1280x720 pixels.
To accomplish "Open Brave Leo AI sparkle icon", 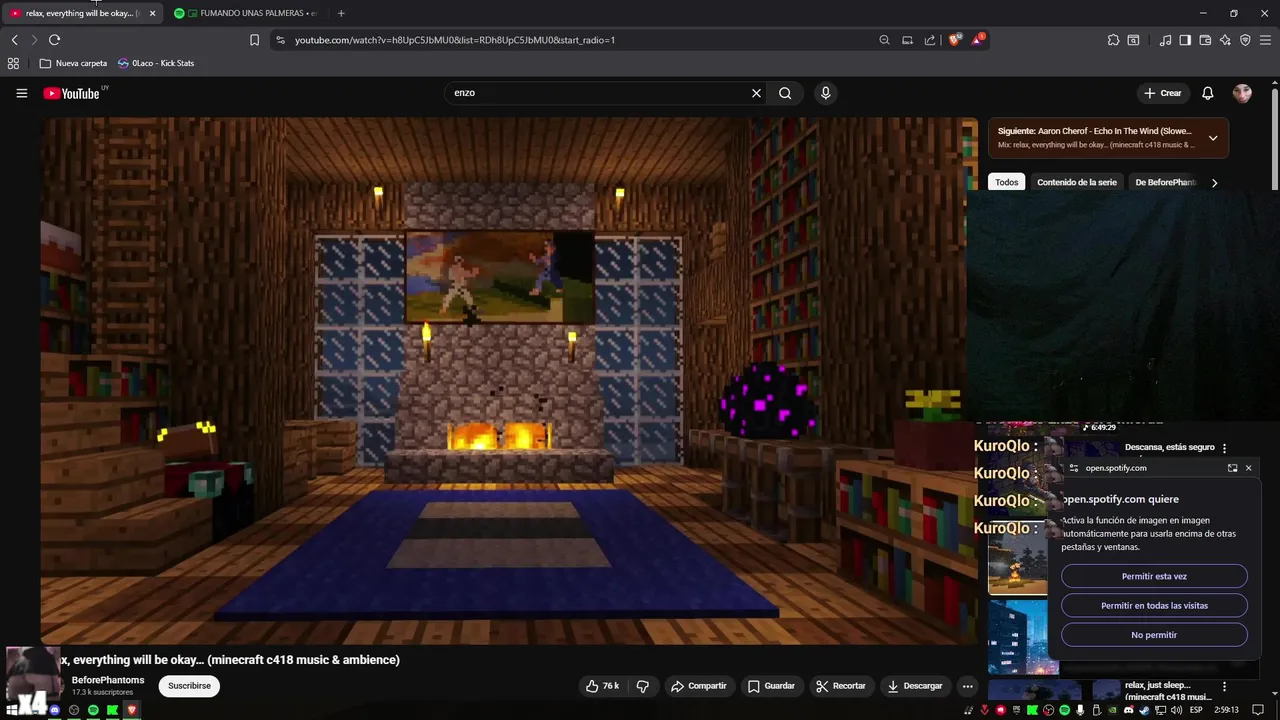I will coord(1225,40).
